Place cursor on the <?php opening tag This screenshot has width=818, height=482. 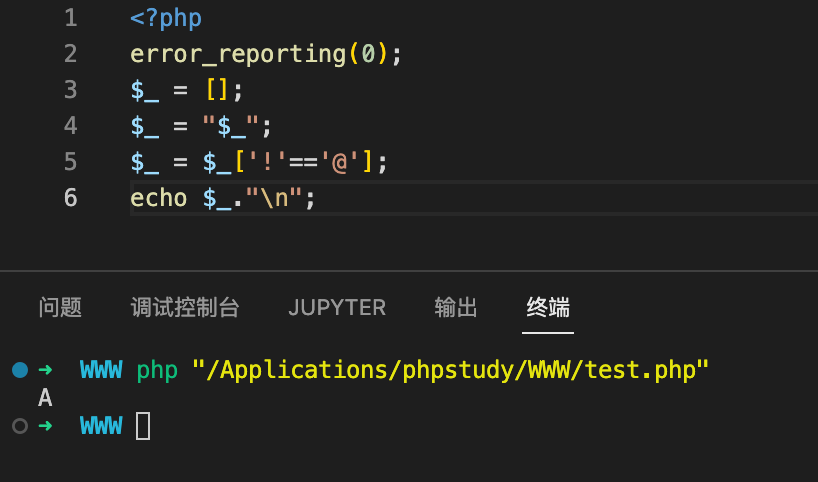[x=166, y=19]
